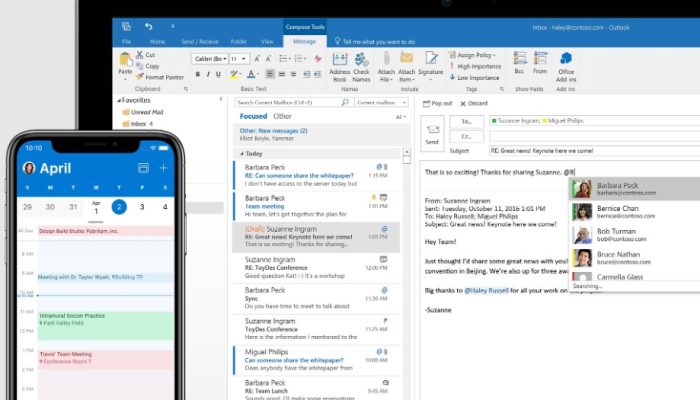Click the bullets list icon
This screenshot has height=400, width=700.
click(284, 58)
